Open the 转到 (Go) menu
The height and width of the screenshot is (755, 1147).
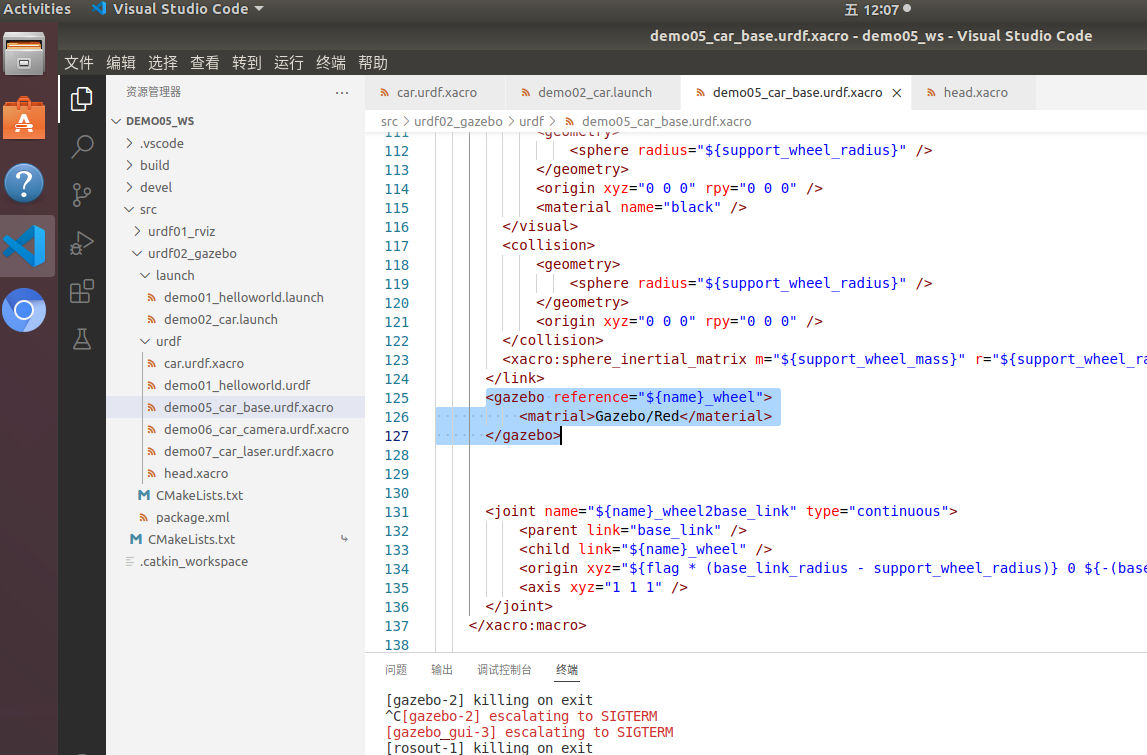(247, 63)
